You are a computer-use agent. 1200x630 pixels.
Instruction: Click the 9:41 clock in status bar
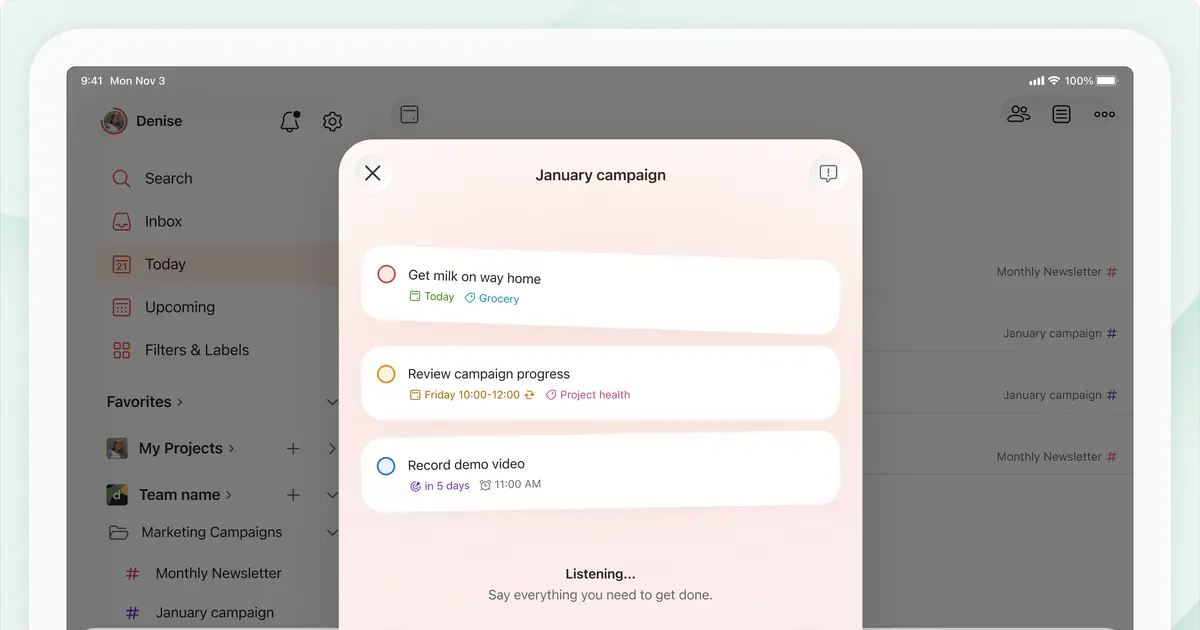point(92,81)
